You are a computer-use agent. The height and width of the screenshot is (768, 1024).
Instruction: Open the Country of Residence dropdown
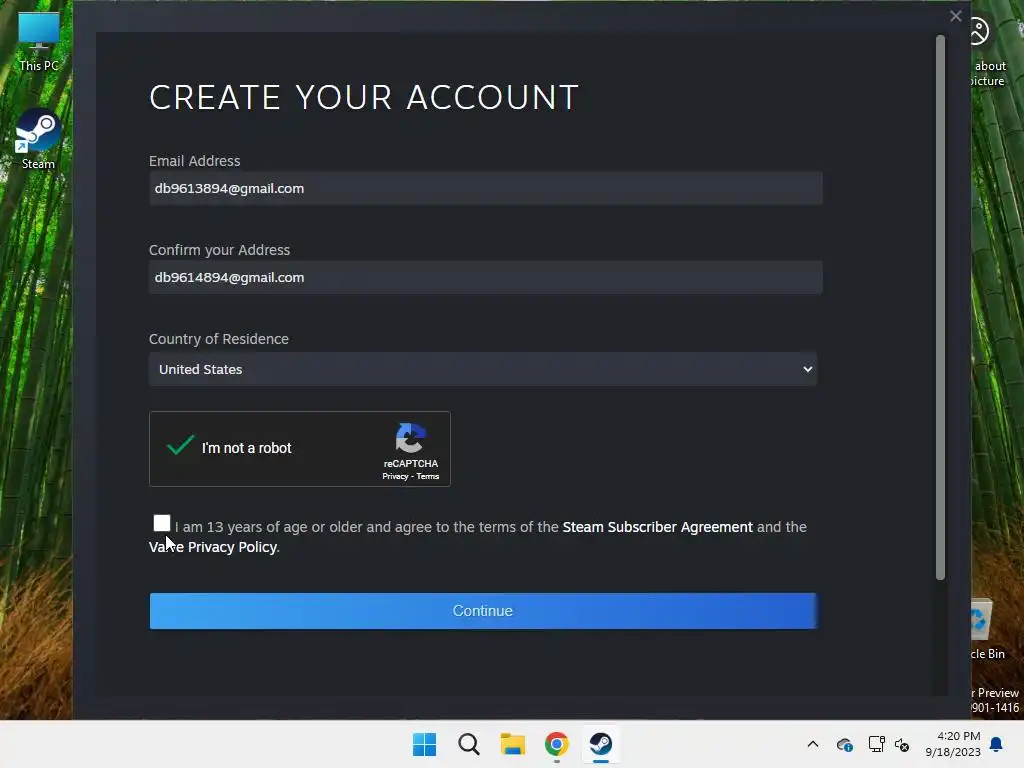[x=483, y=370]
